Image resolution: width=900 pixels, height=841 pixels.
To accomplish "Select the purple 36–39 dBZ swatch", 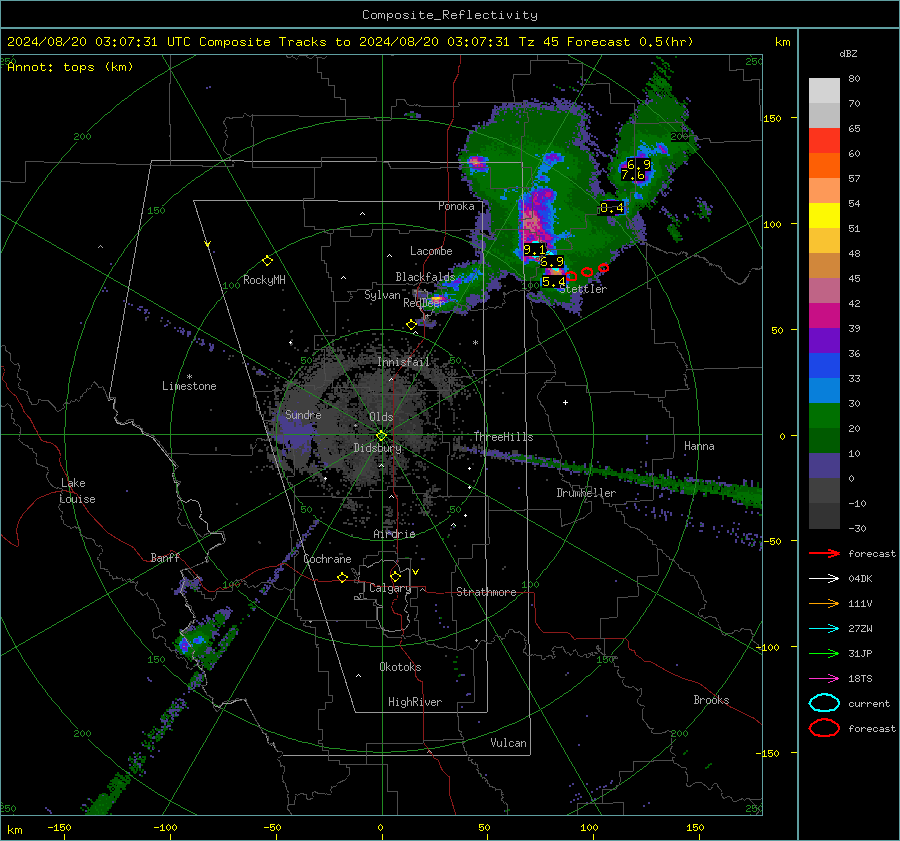I will coord(824,341).
